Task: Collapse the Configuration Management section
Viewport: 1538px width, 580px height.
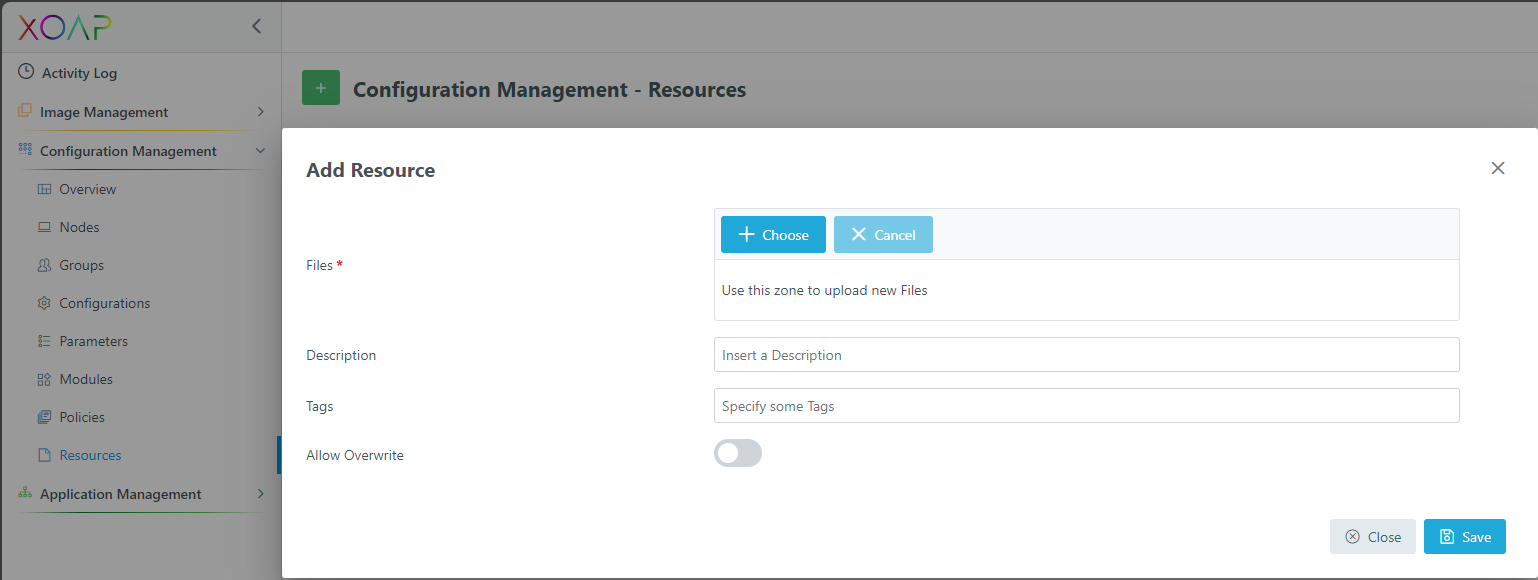Action: point(259,150)
